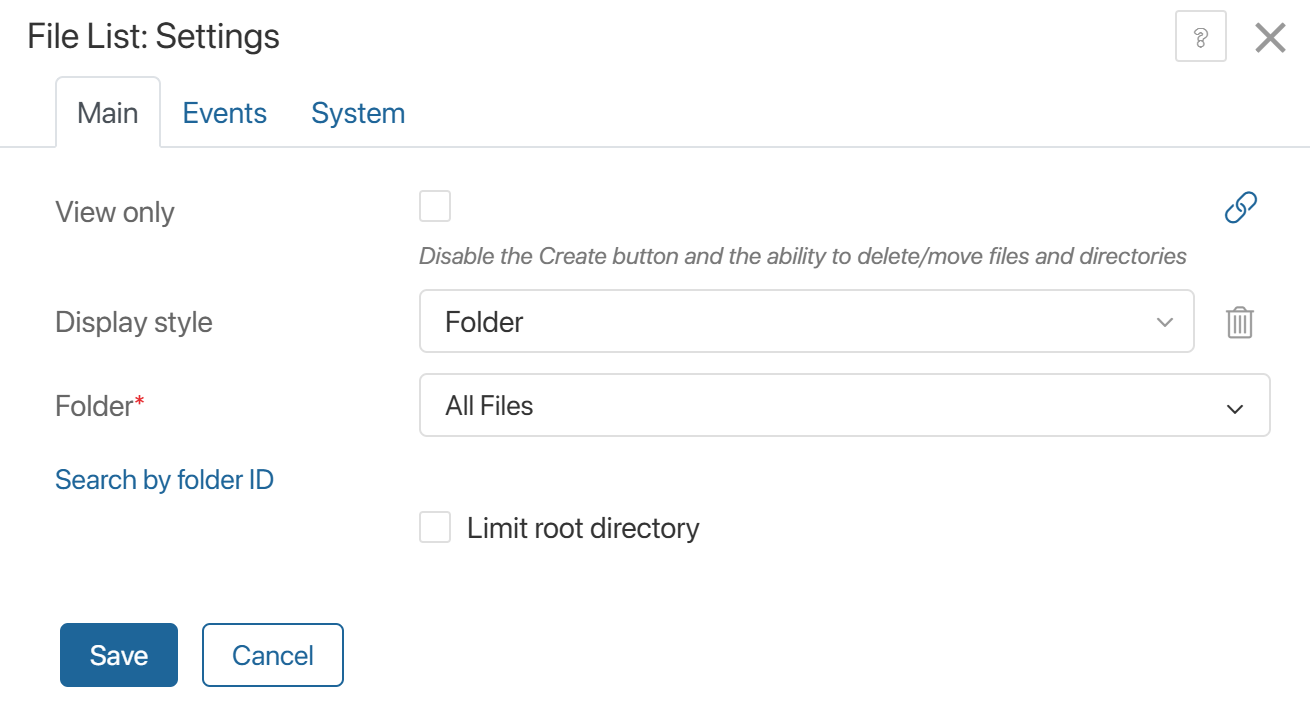Viewport: 1310px width, 703px height.
Task: Cancel the settings changes
Action: pos(272,654)
